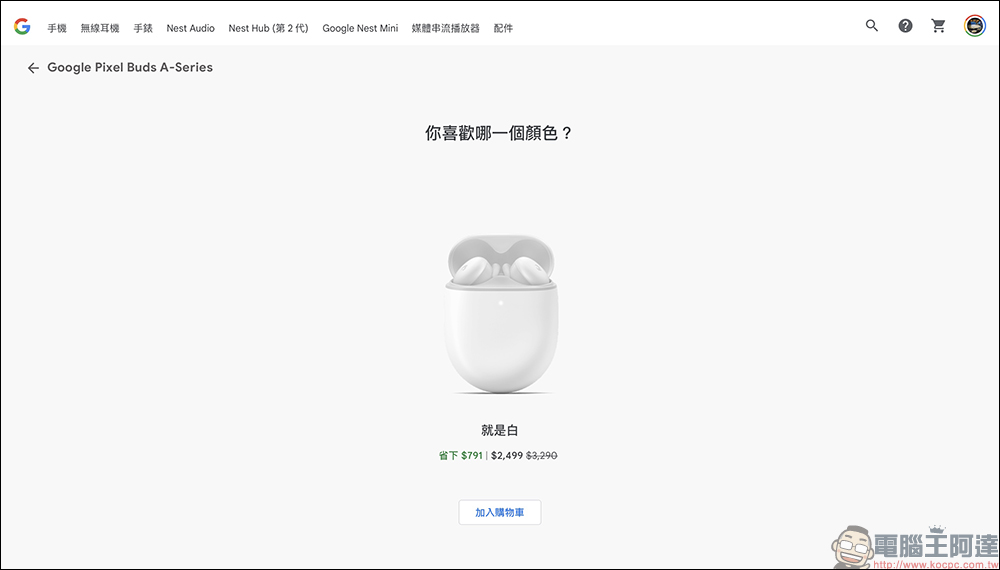The image size is (1000, 570).
Task: Click the Google logo in the header
Action: coord(22,27)
